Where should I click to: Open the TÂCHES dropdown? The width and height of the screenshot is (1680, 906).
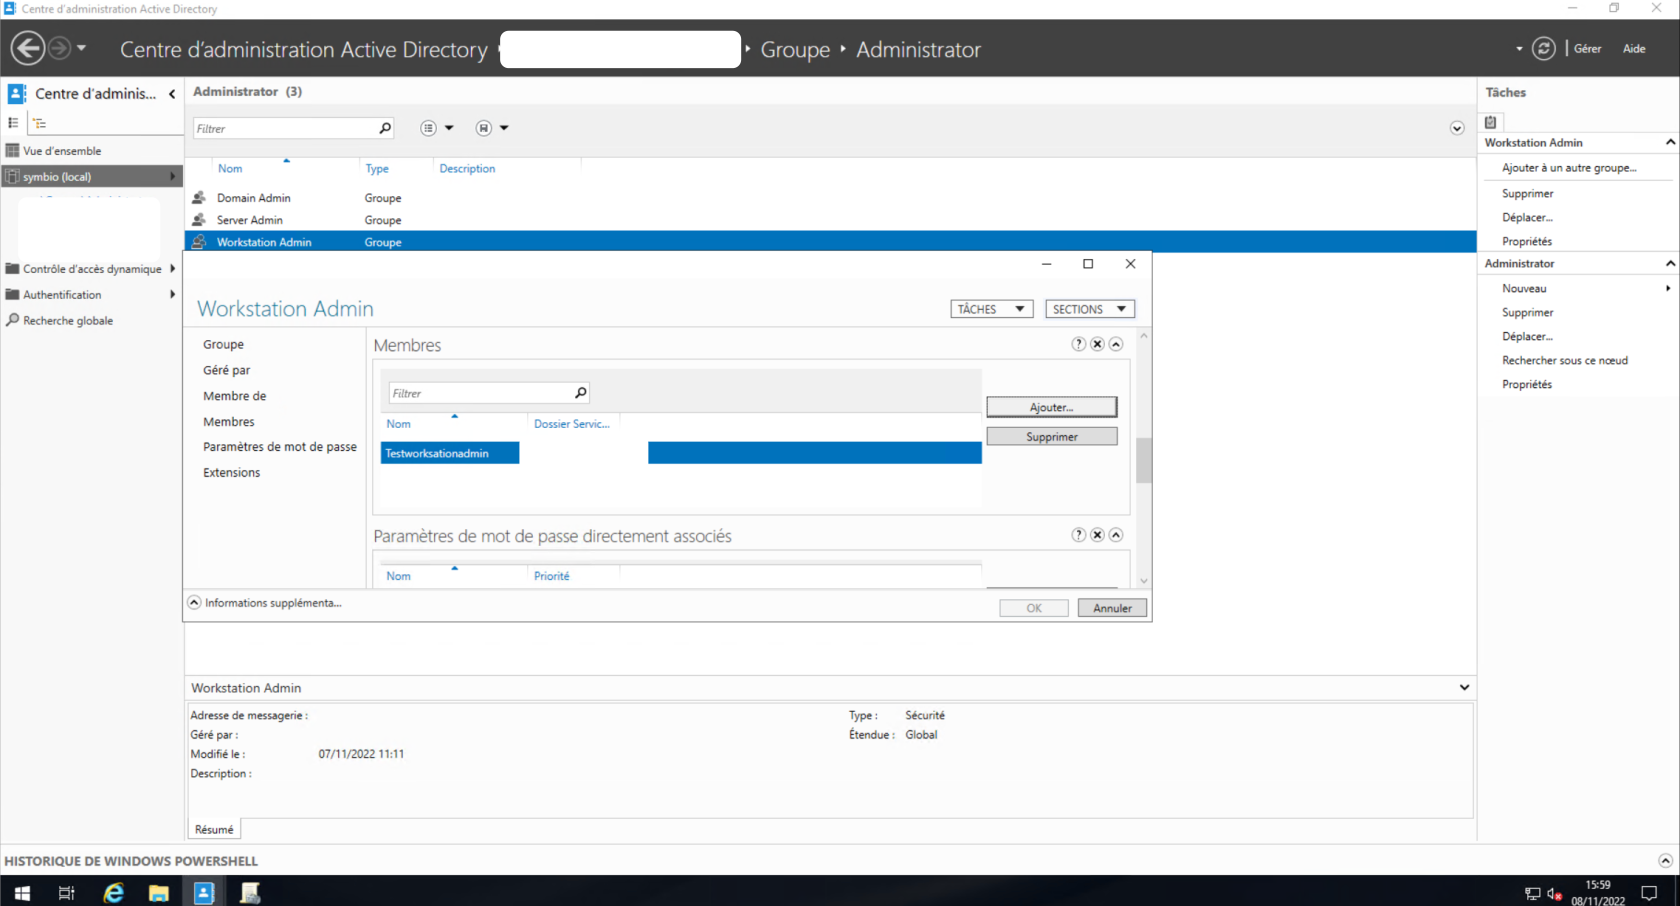point(991,309)
